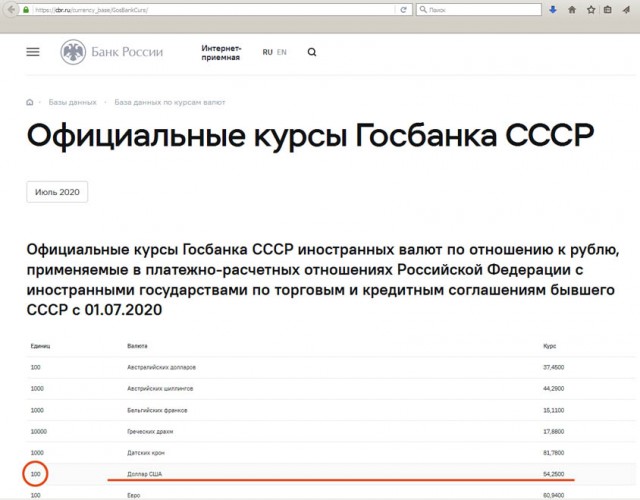The width and height of the screenshot is (640, 500).
Task: Click the browser search box magnifier icon
Action: point(423,9)
